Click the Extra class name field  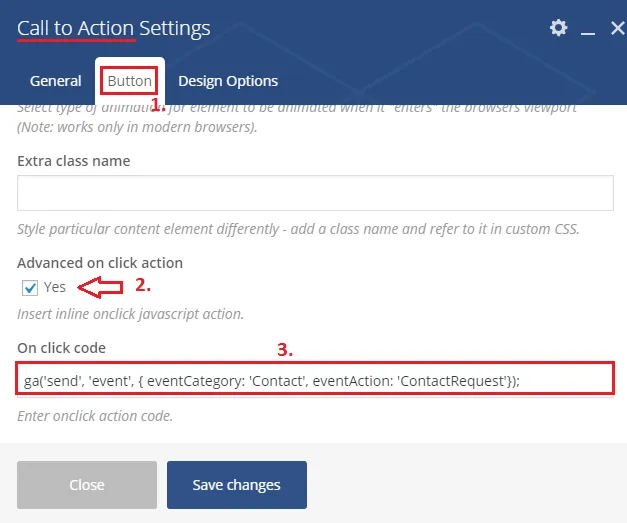click(315, 192)
